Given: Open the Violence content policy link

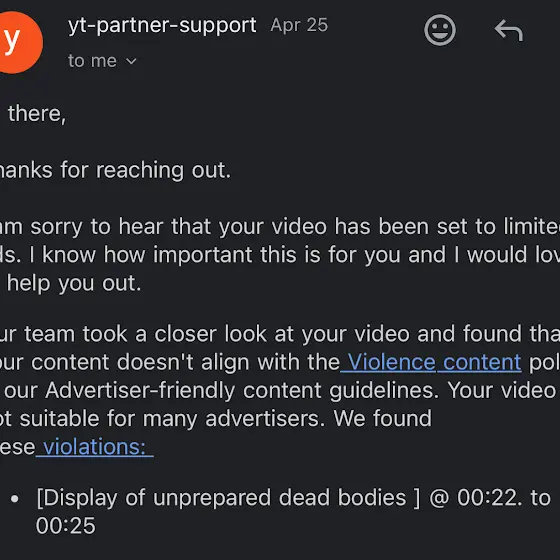Looking at the screenshot, I should [x=431, y=362].
